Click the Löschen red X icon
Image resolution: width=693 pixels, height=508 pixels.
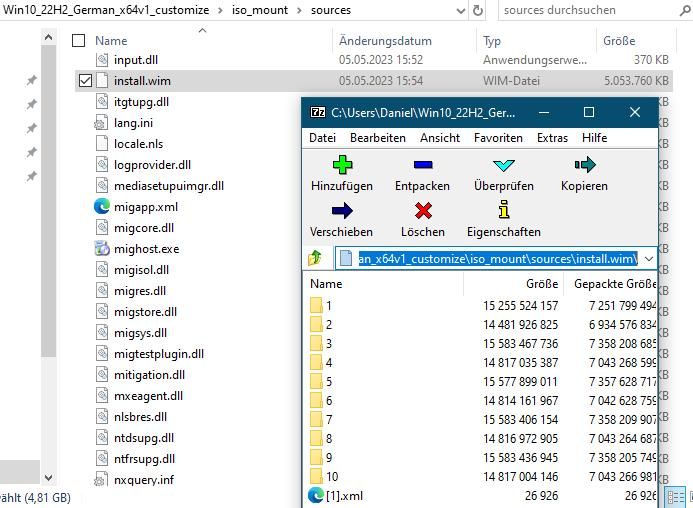pyautogui.click(x=423, y=211)
